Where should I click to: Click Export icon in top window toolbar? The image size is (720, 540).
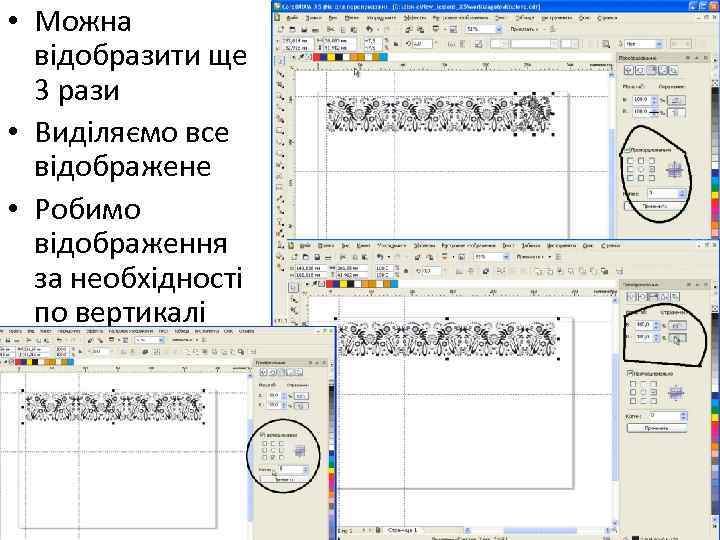coord(420,29)
